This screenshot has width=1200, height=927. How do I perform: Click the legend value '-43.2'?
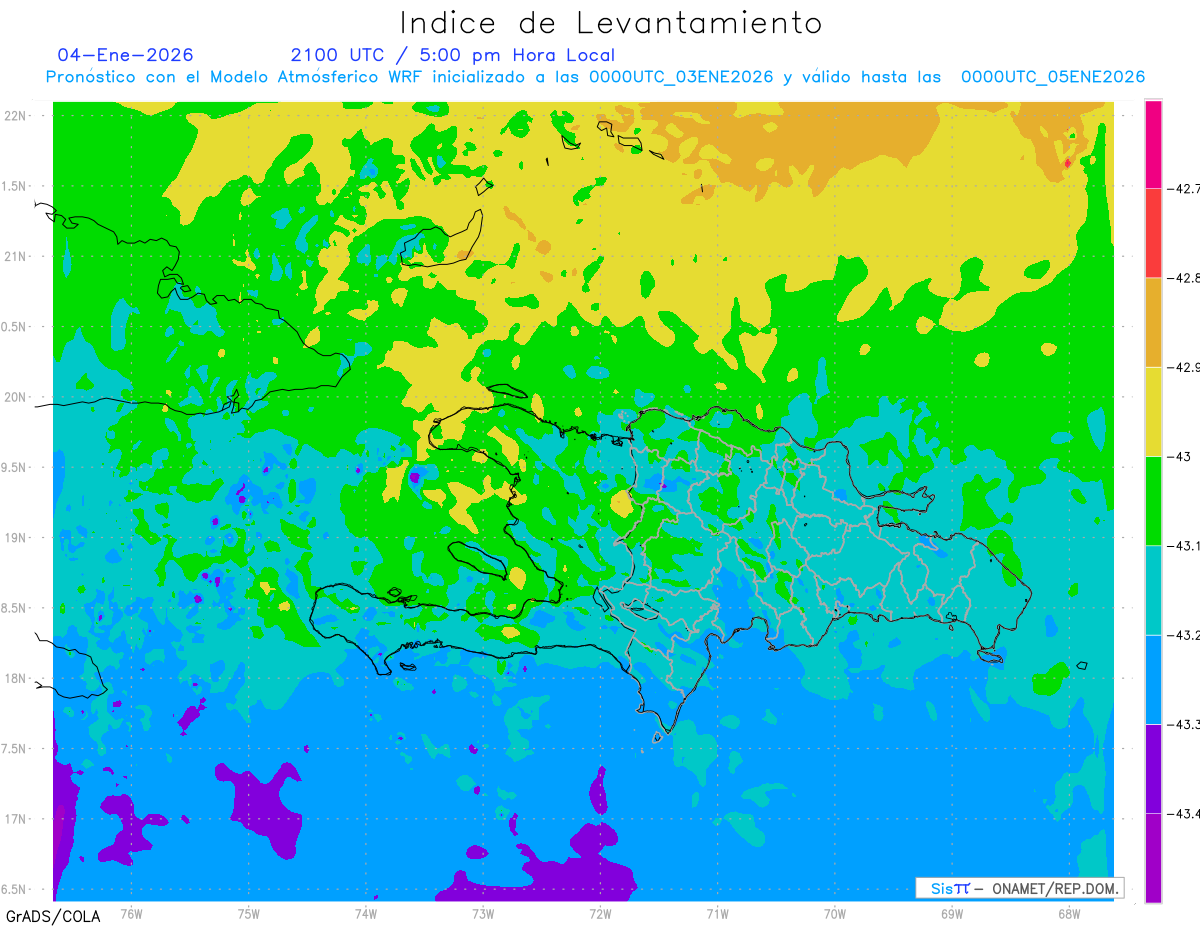click(1182, 635)
